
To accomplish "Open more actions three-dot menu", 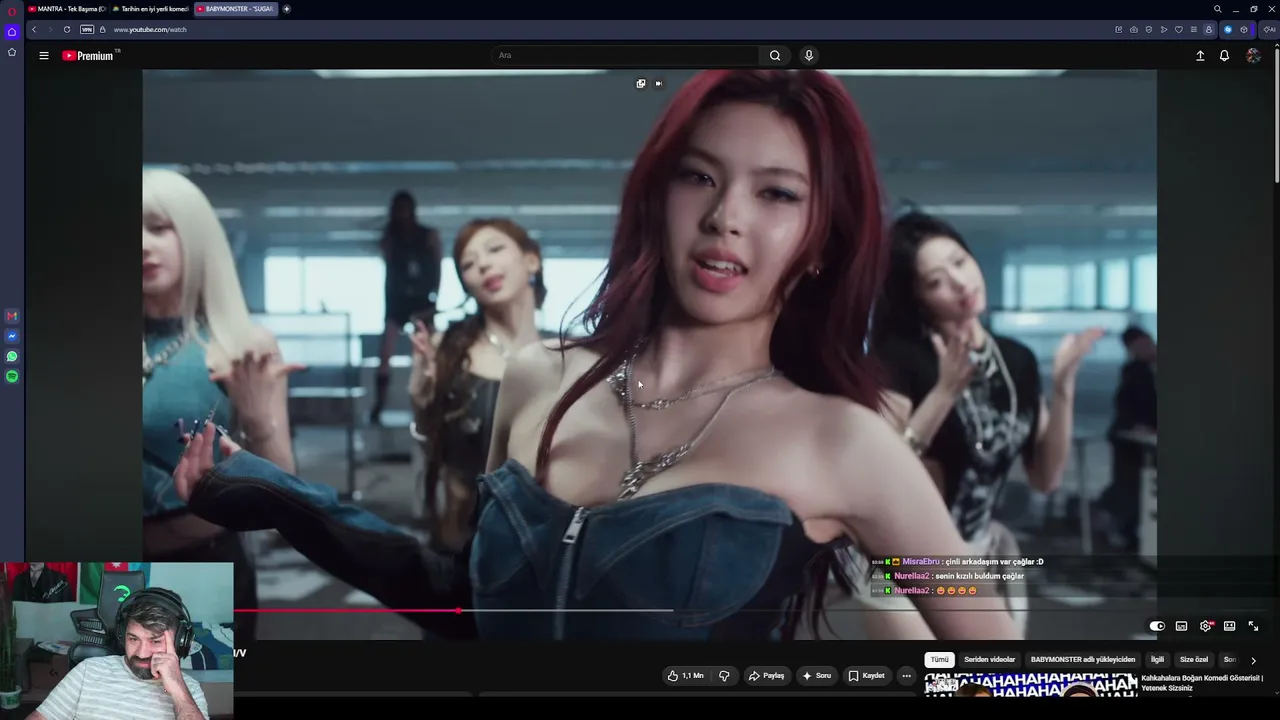I will click(x=907, y=676).
